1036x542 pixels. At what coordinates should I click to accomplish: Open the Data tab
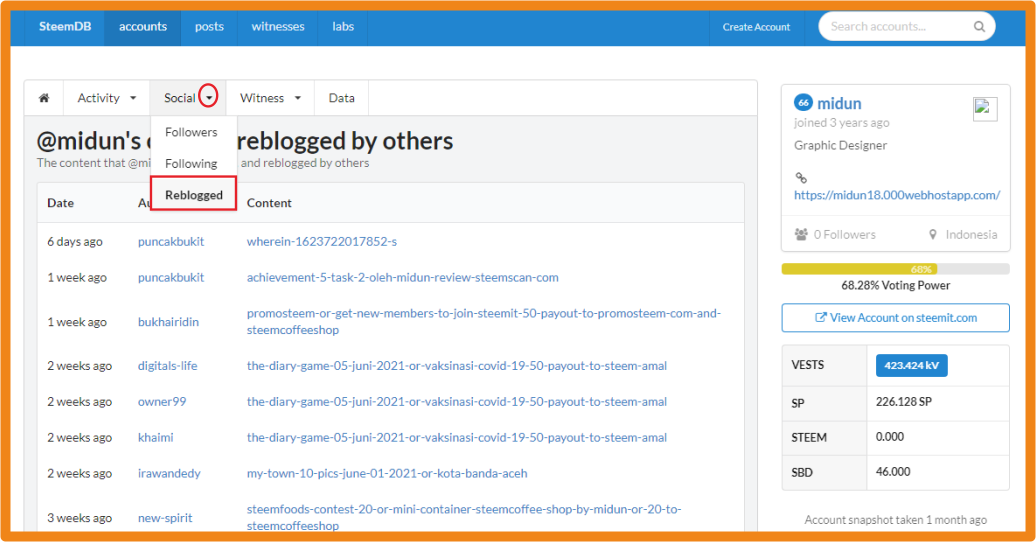coord(342,98)
